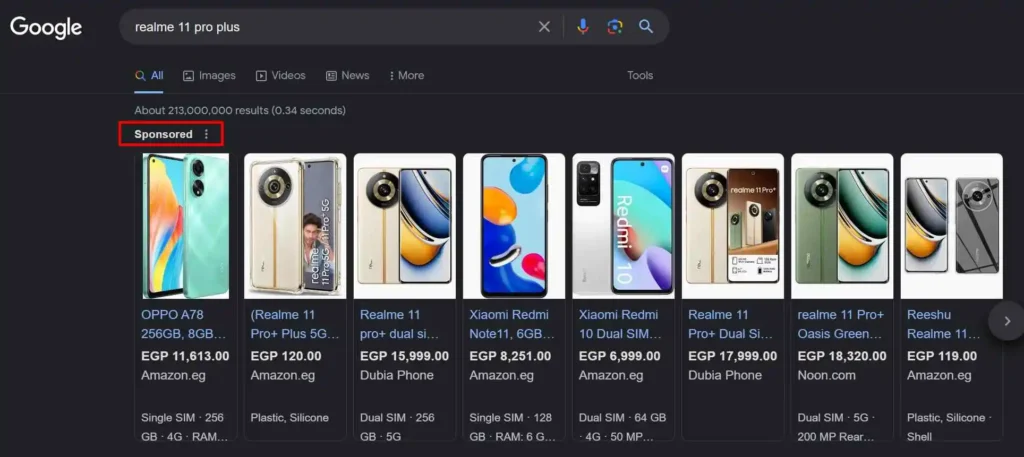Select the All tab
This screenshot has width=1024, height=457.
tap(149, 76)
